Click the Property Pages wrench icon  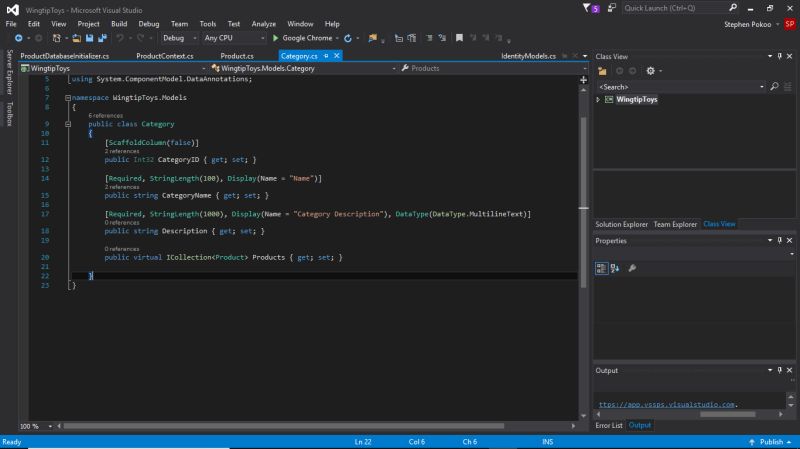coord(632,268)
